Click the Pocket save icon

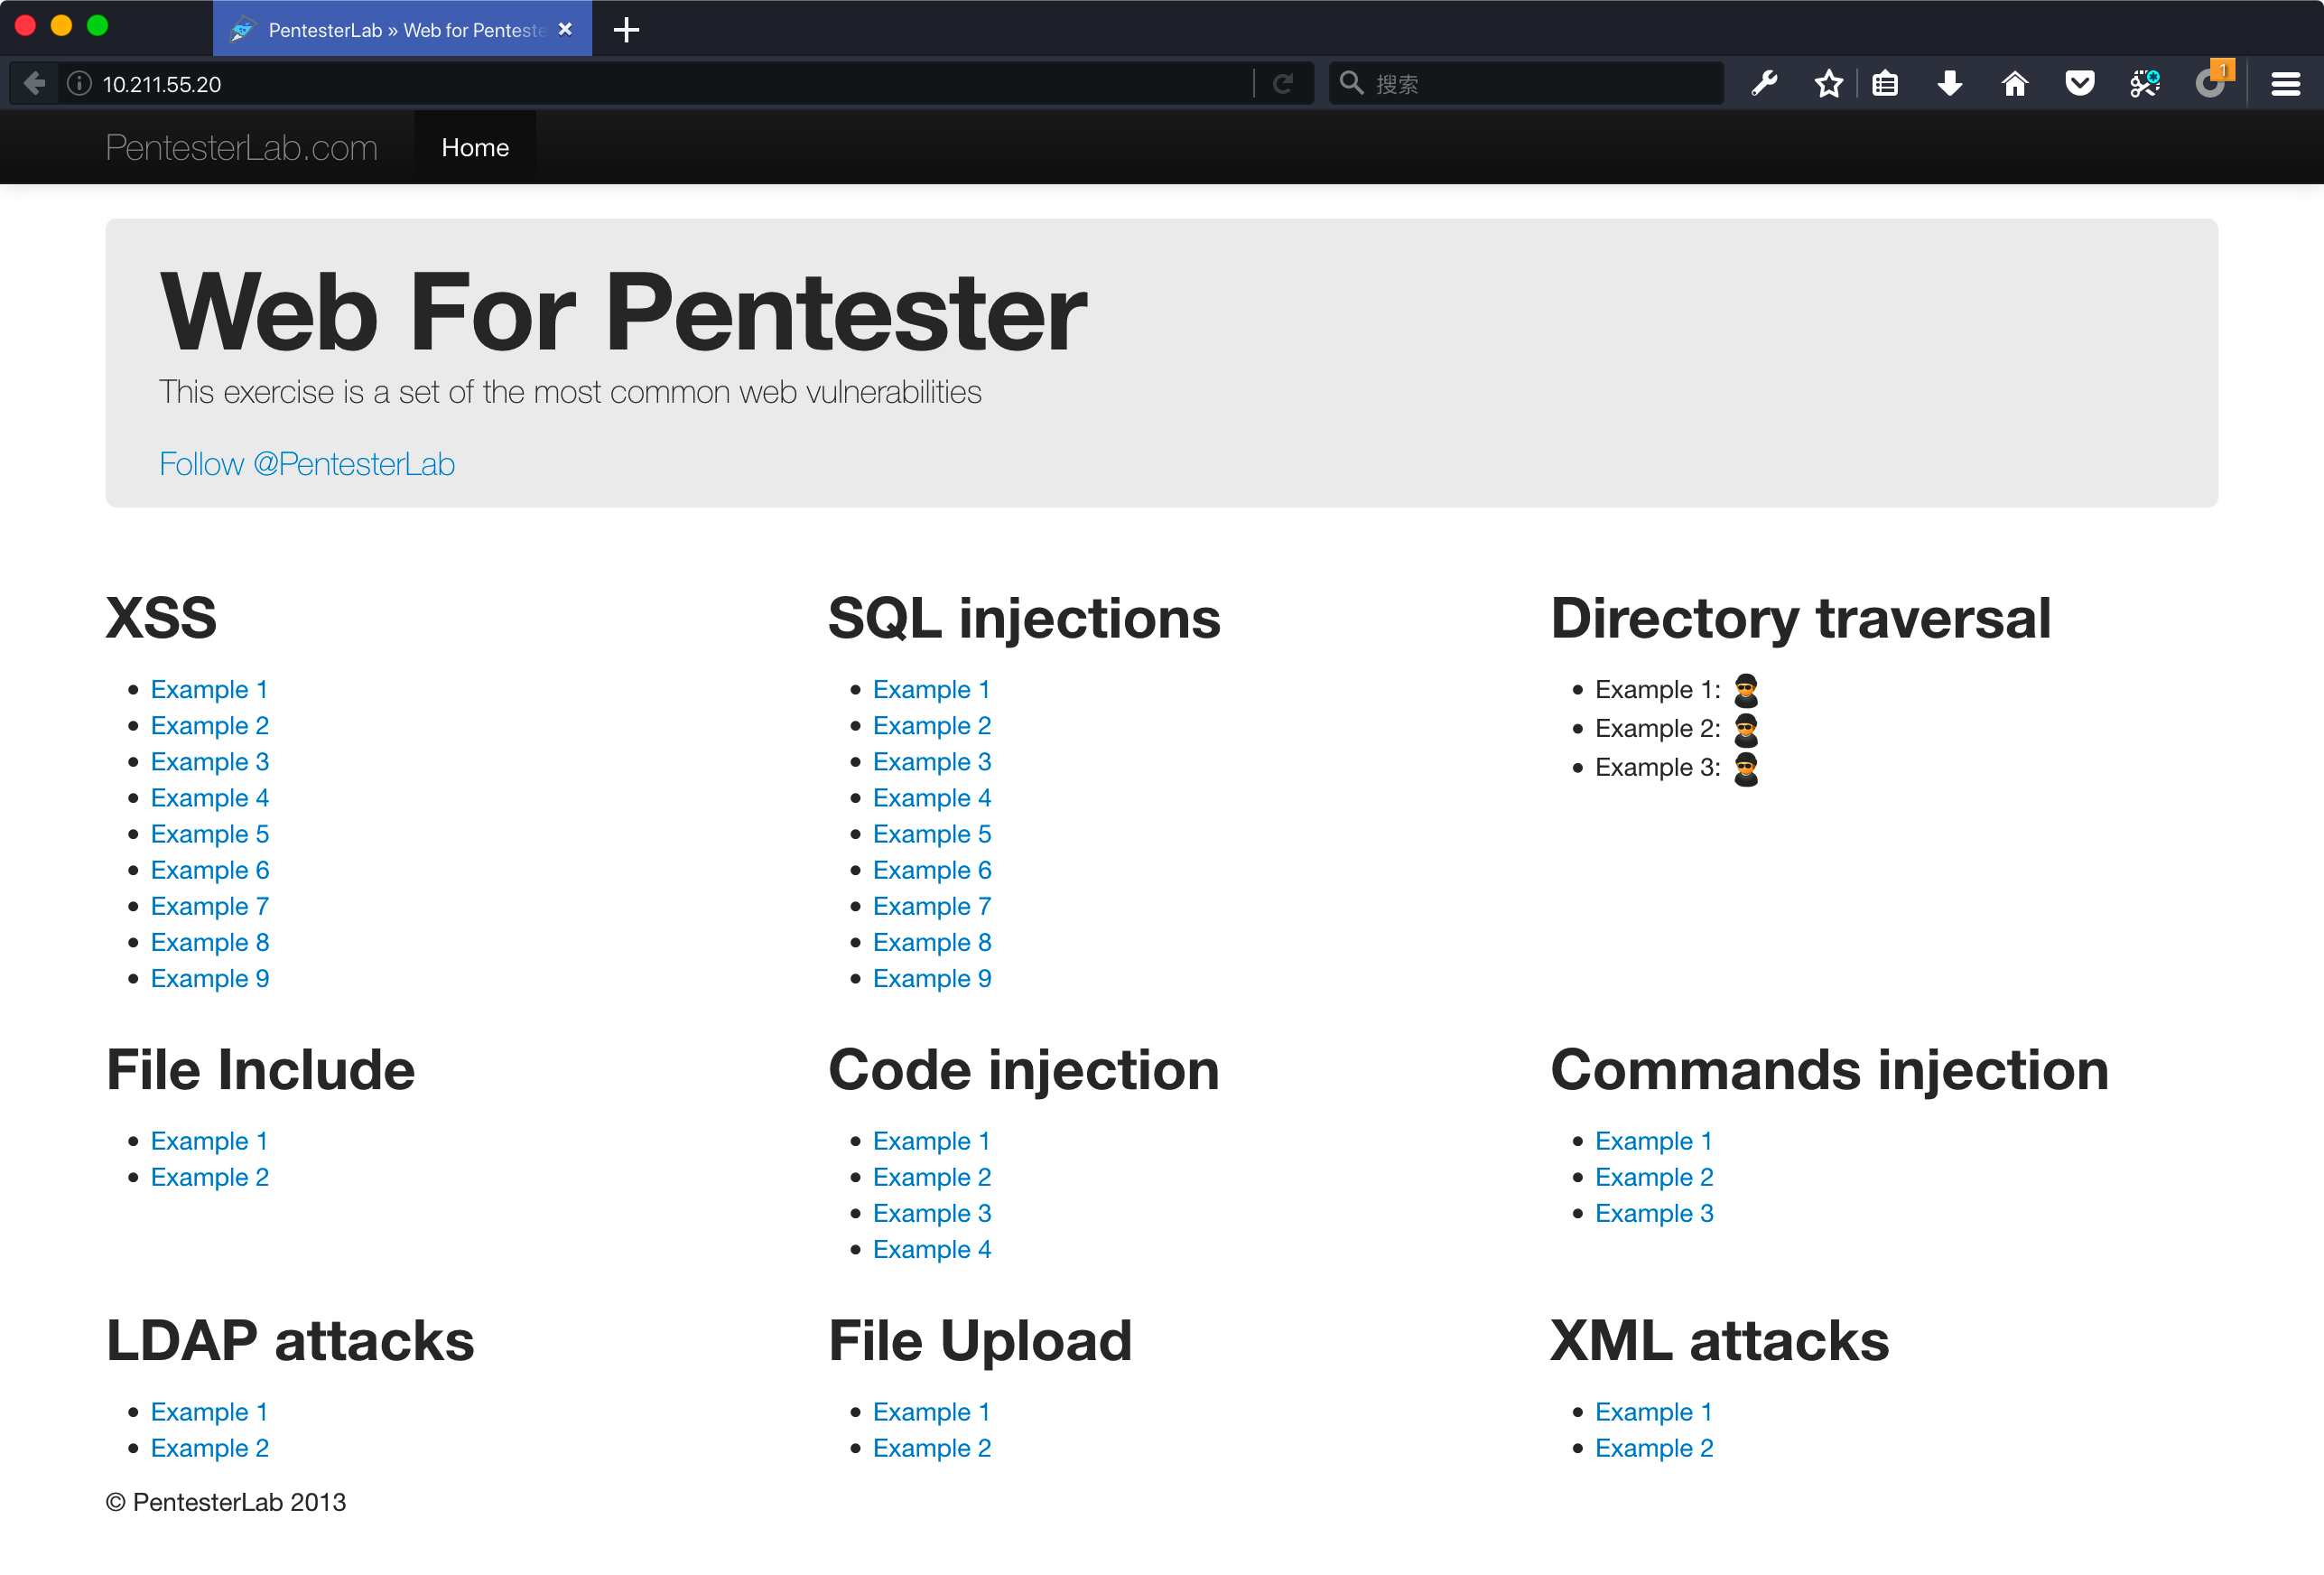pyautogui.click(x=2080, y=83)
